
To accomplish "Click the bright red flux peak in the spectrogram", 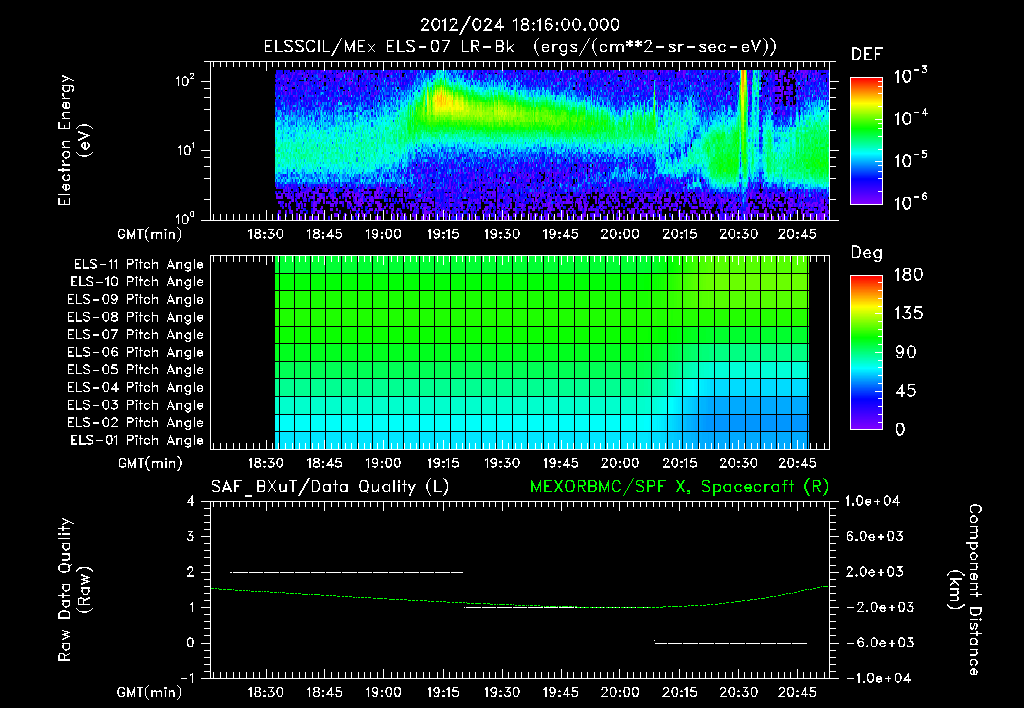I will tap(442, 99).
